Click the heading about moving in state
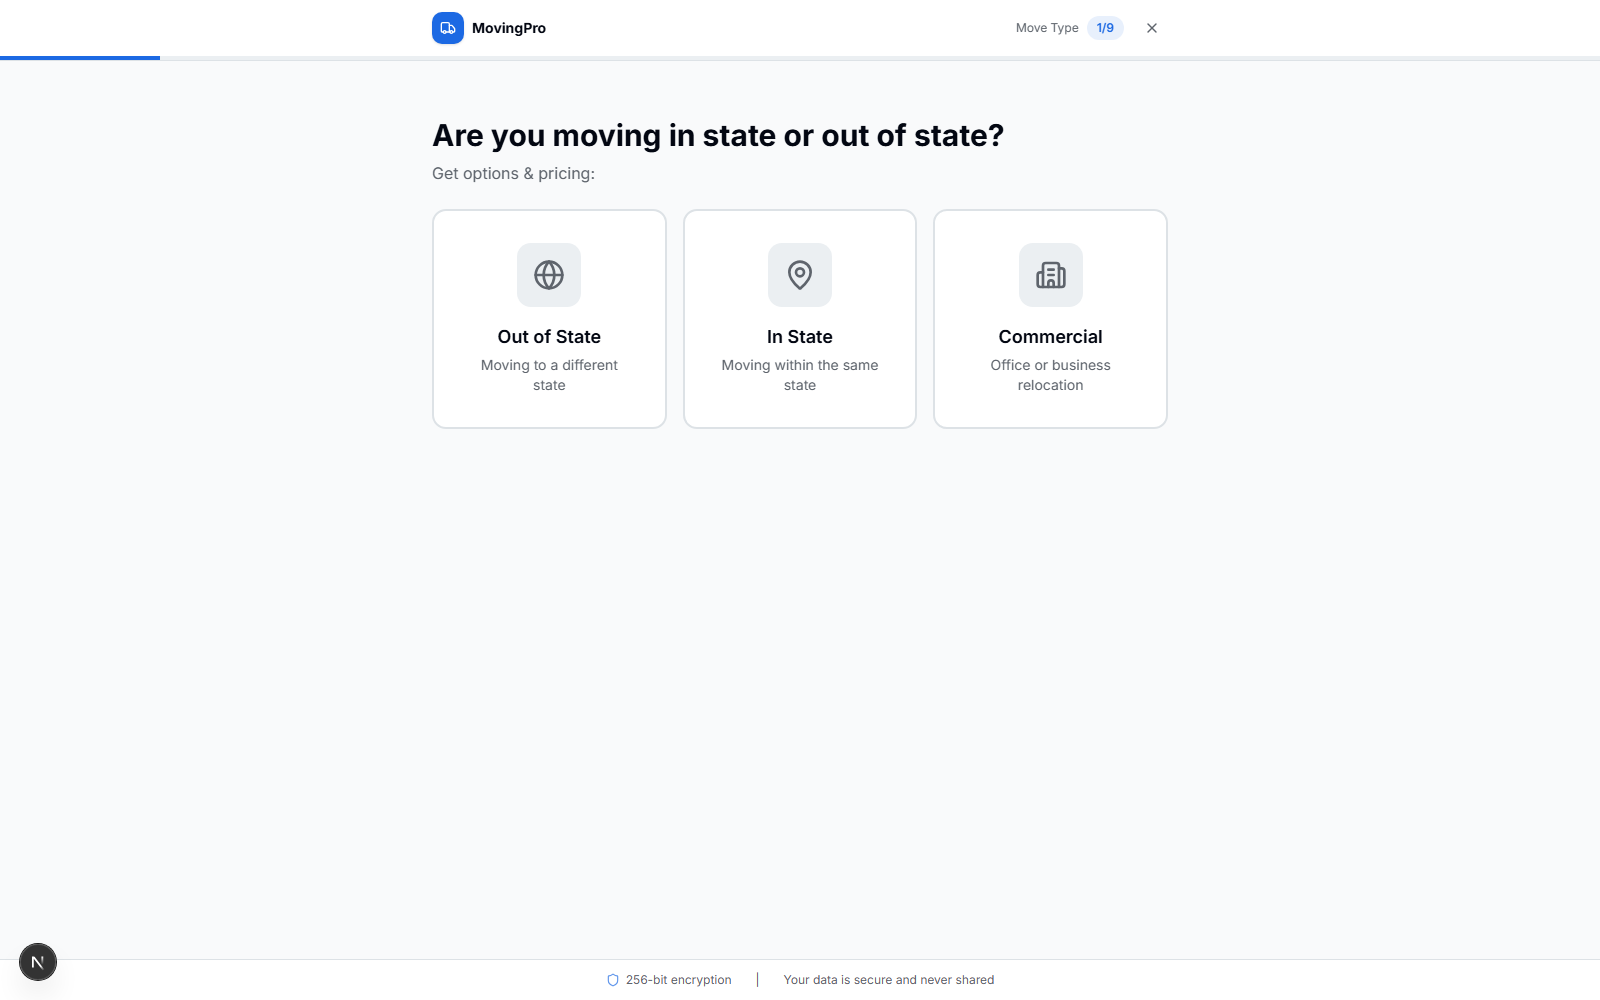The height and width of the screenshot is (1000, 1600). pyautogui.click(x=718, y=135)
